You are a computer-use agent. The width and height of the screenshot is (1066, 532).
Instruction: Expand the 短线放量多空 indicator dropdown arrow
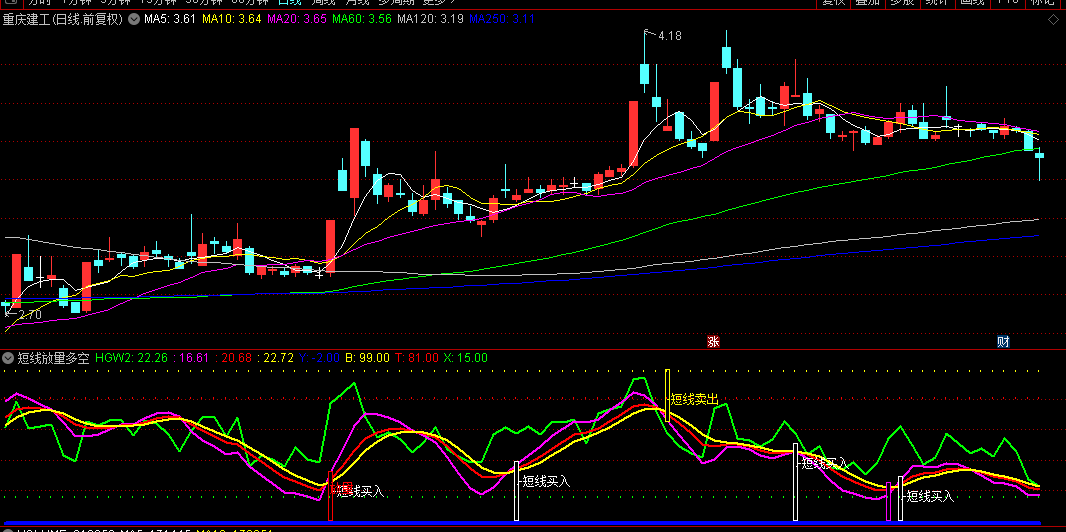pyautogui.click(x=8, y=357)
